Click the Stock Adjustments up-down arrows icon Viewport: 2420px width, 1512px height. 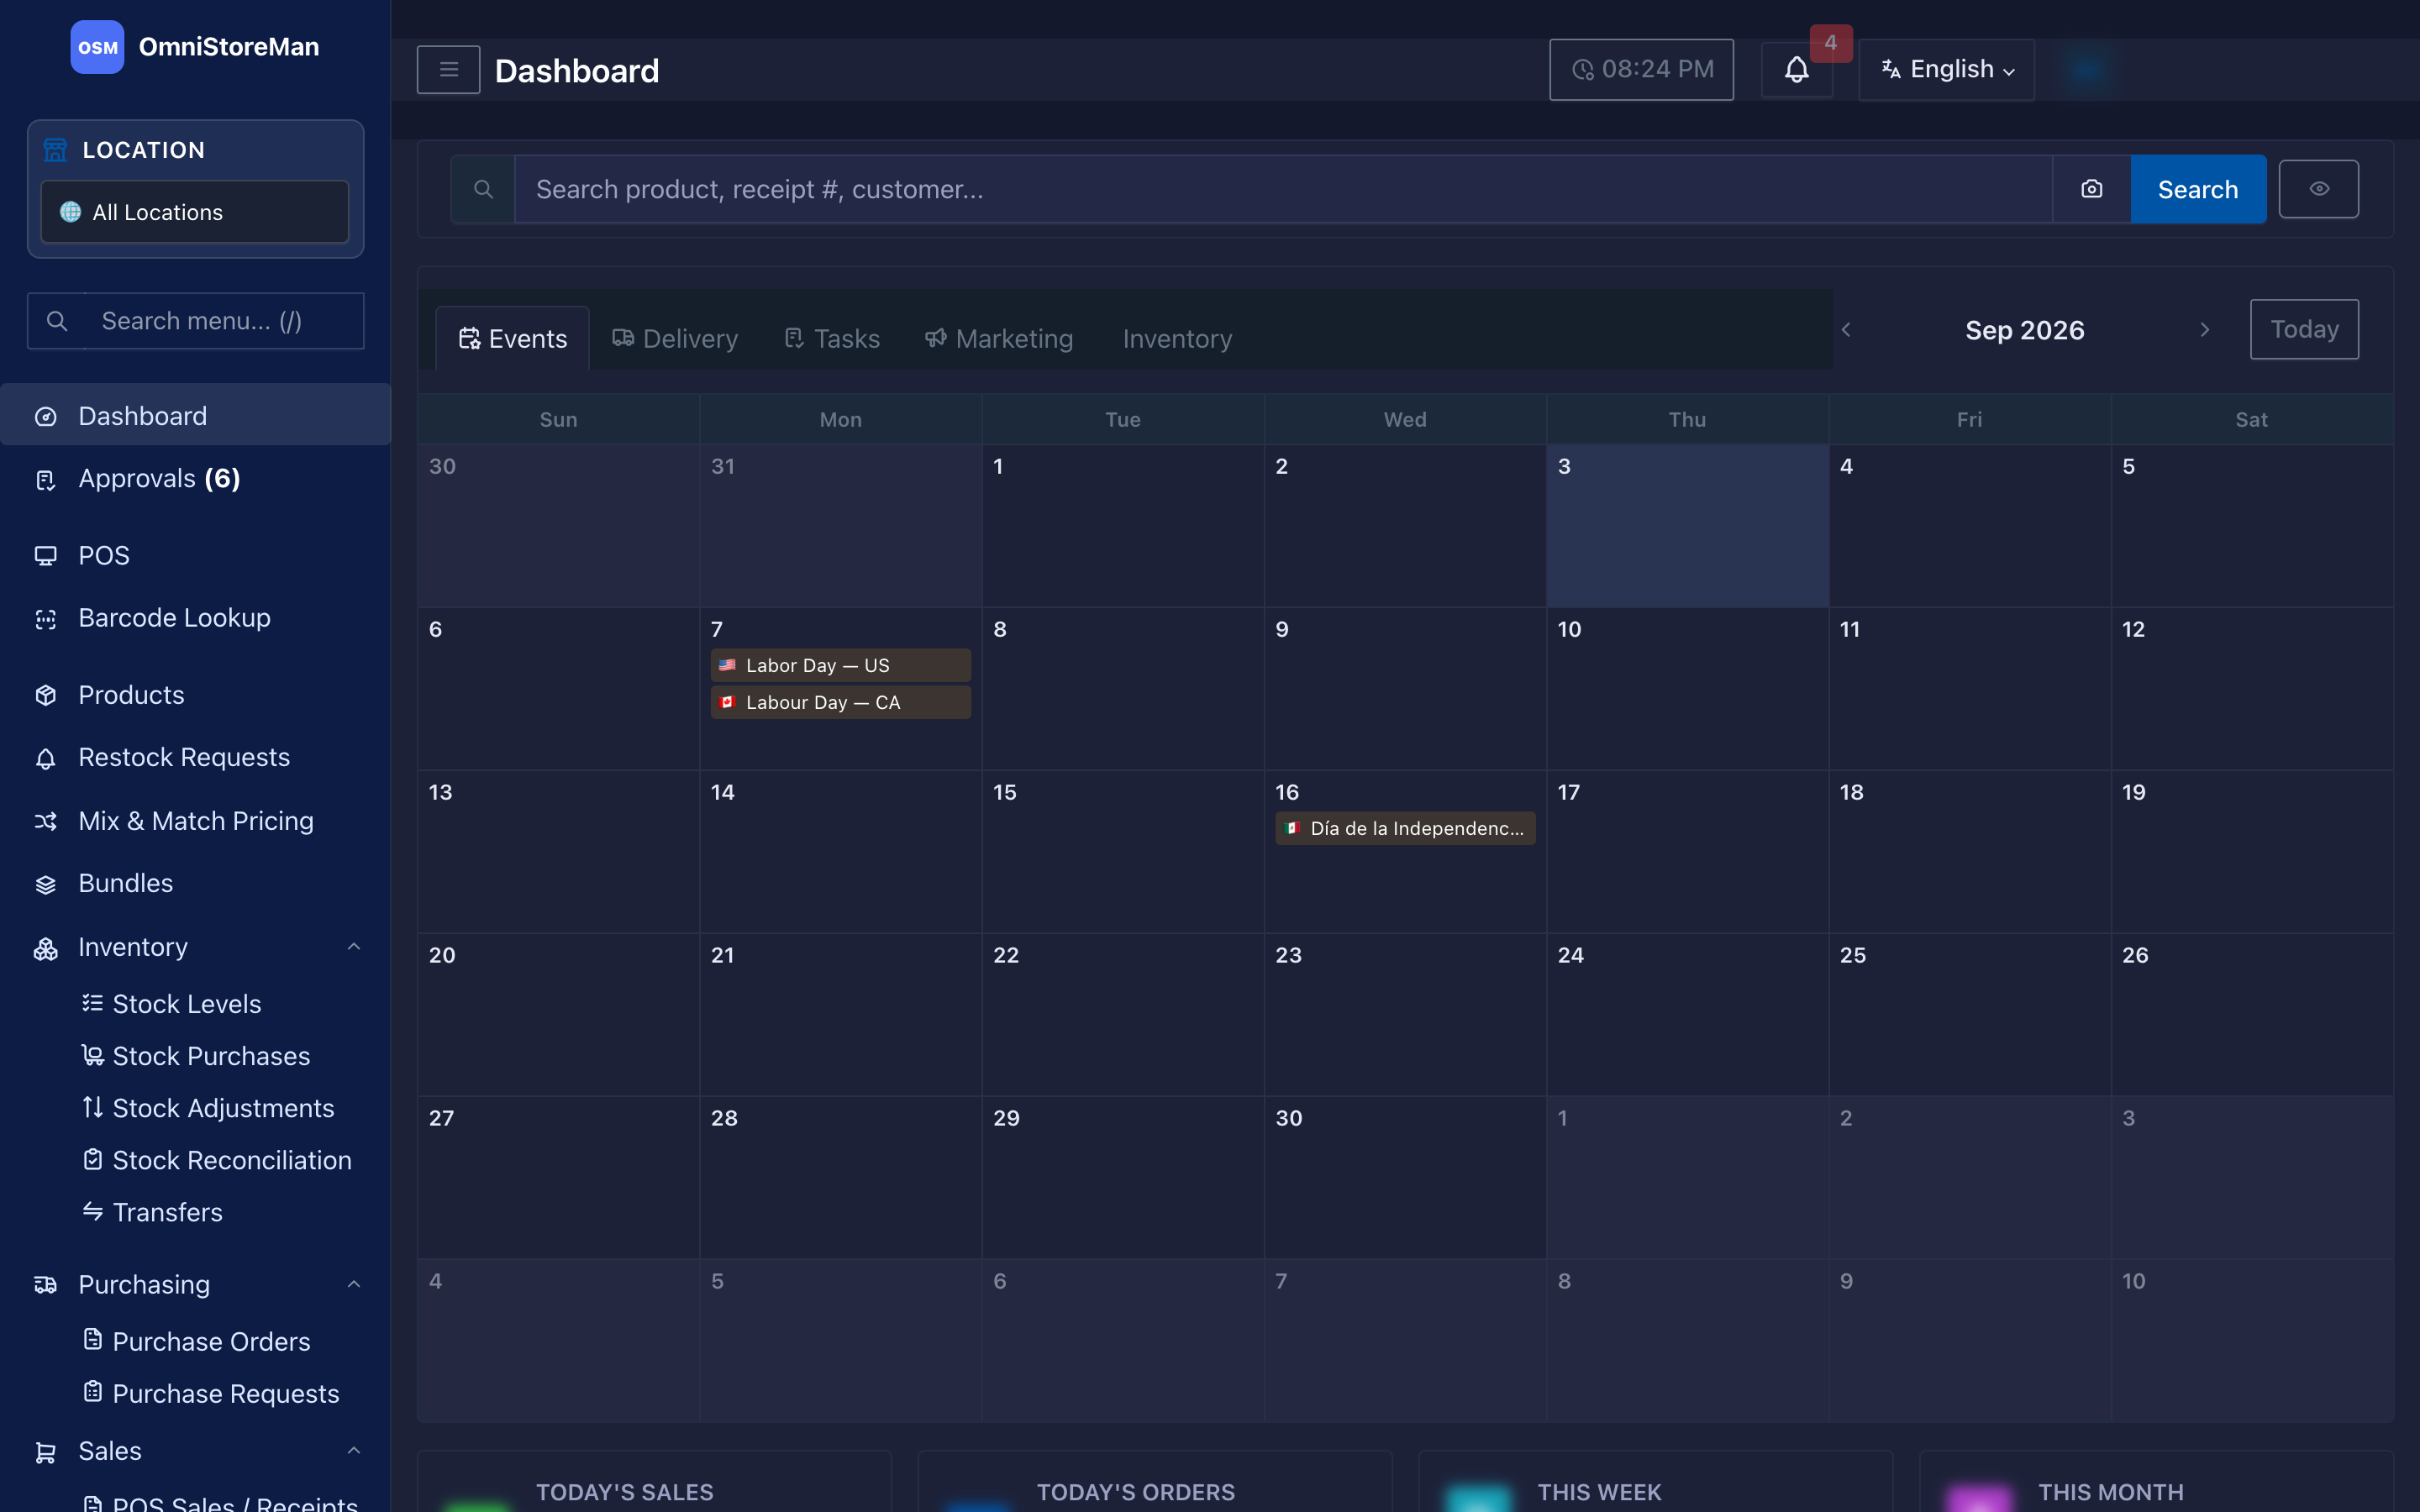coord(93,1107)
